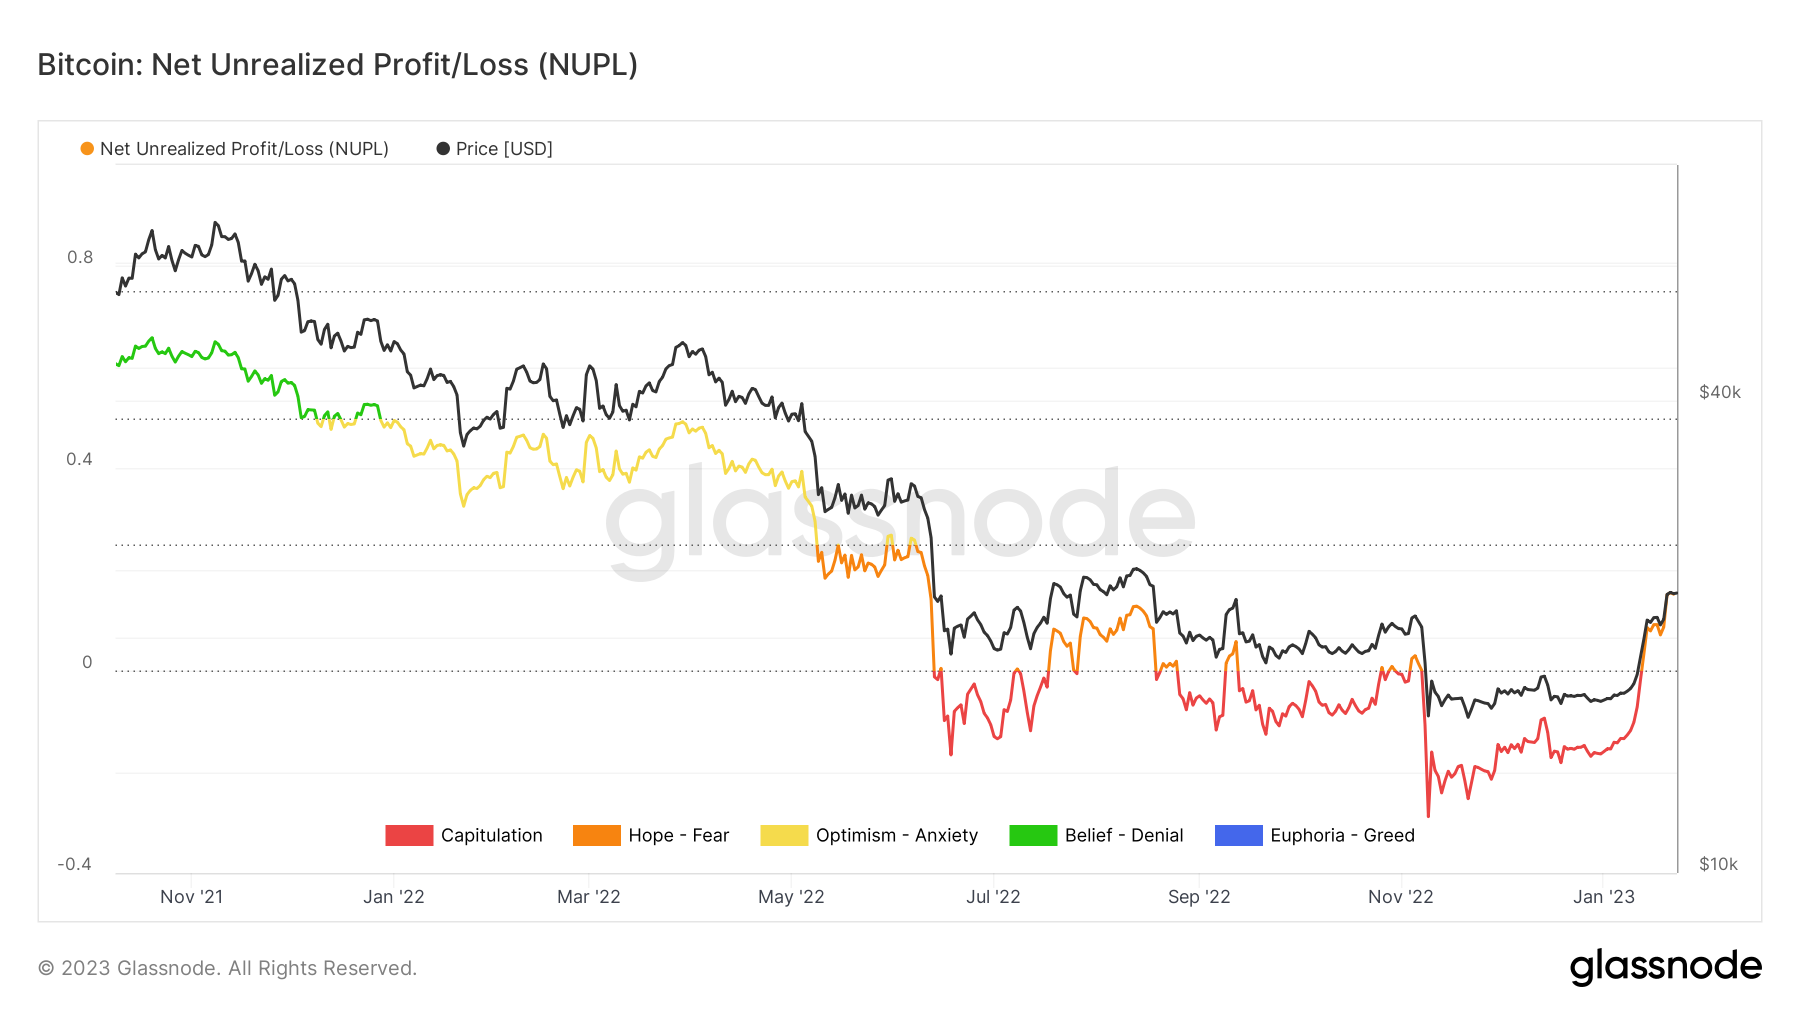Click the glassnode watermark in chart center

900,522
